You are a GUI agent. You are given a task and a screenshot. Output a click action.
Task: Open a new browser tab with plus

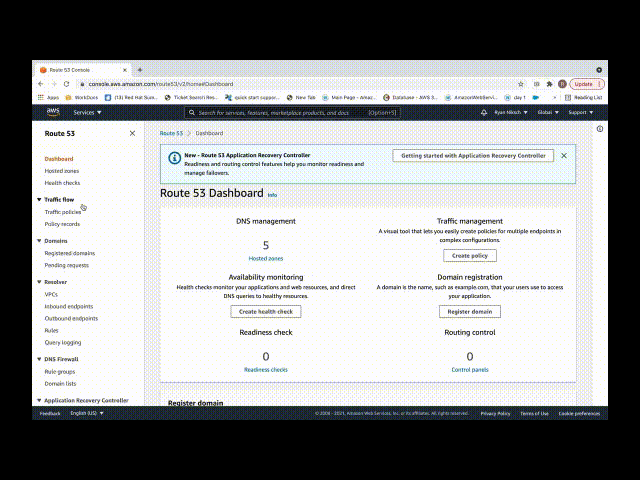pos(140,70)
